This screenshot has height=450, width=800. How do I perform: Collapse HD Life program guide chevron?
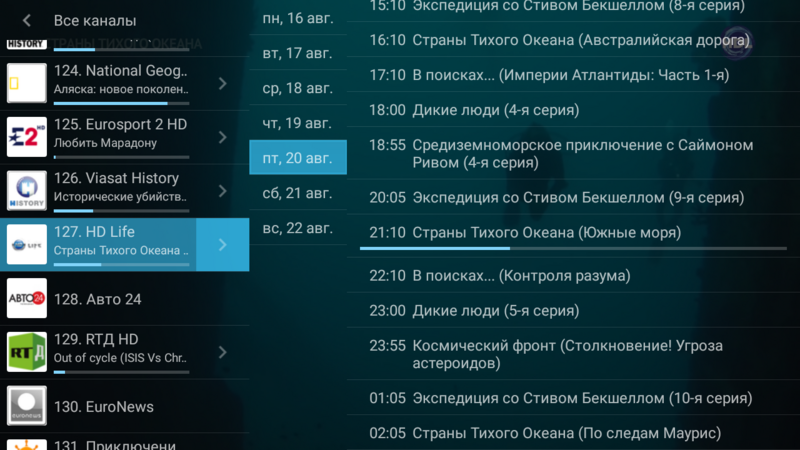point(222,244)
